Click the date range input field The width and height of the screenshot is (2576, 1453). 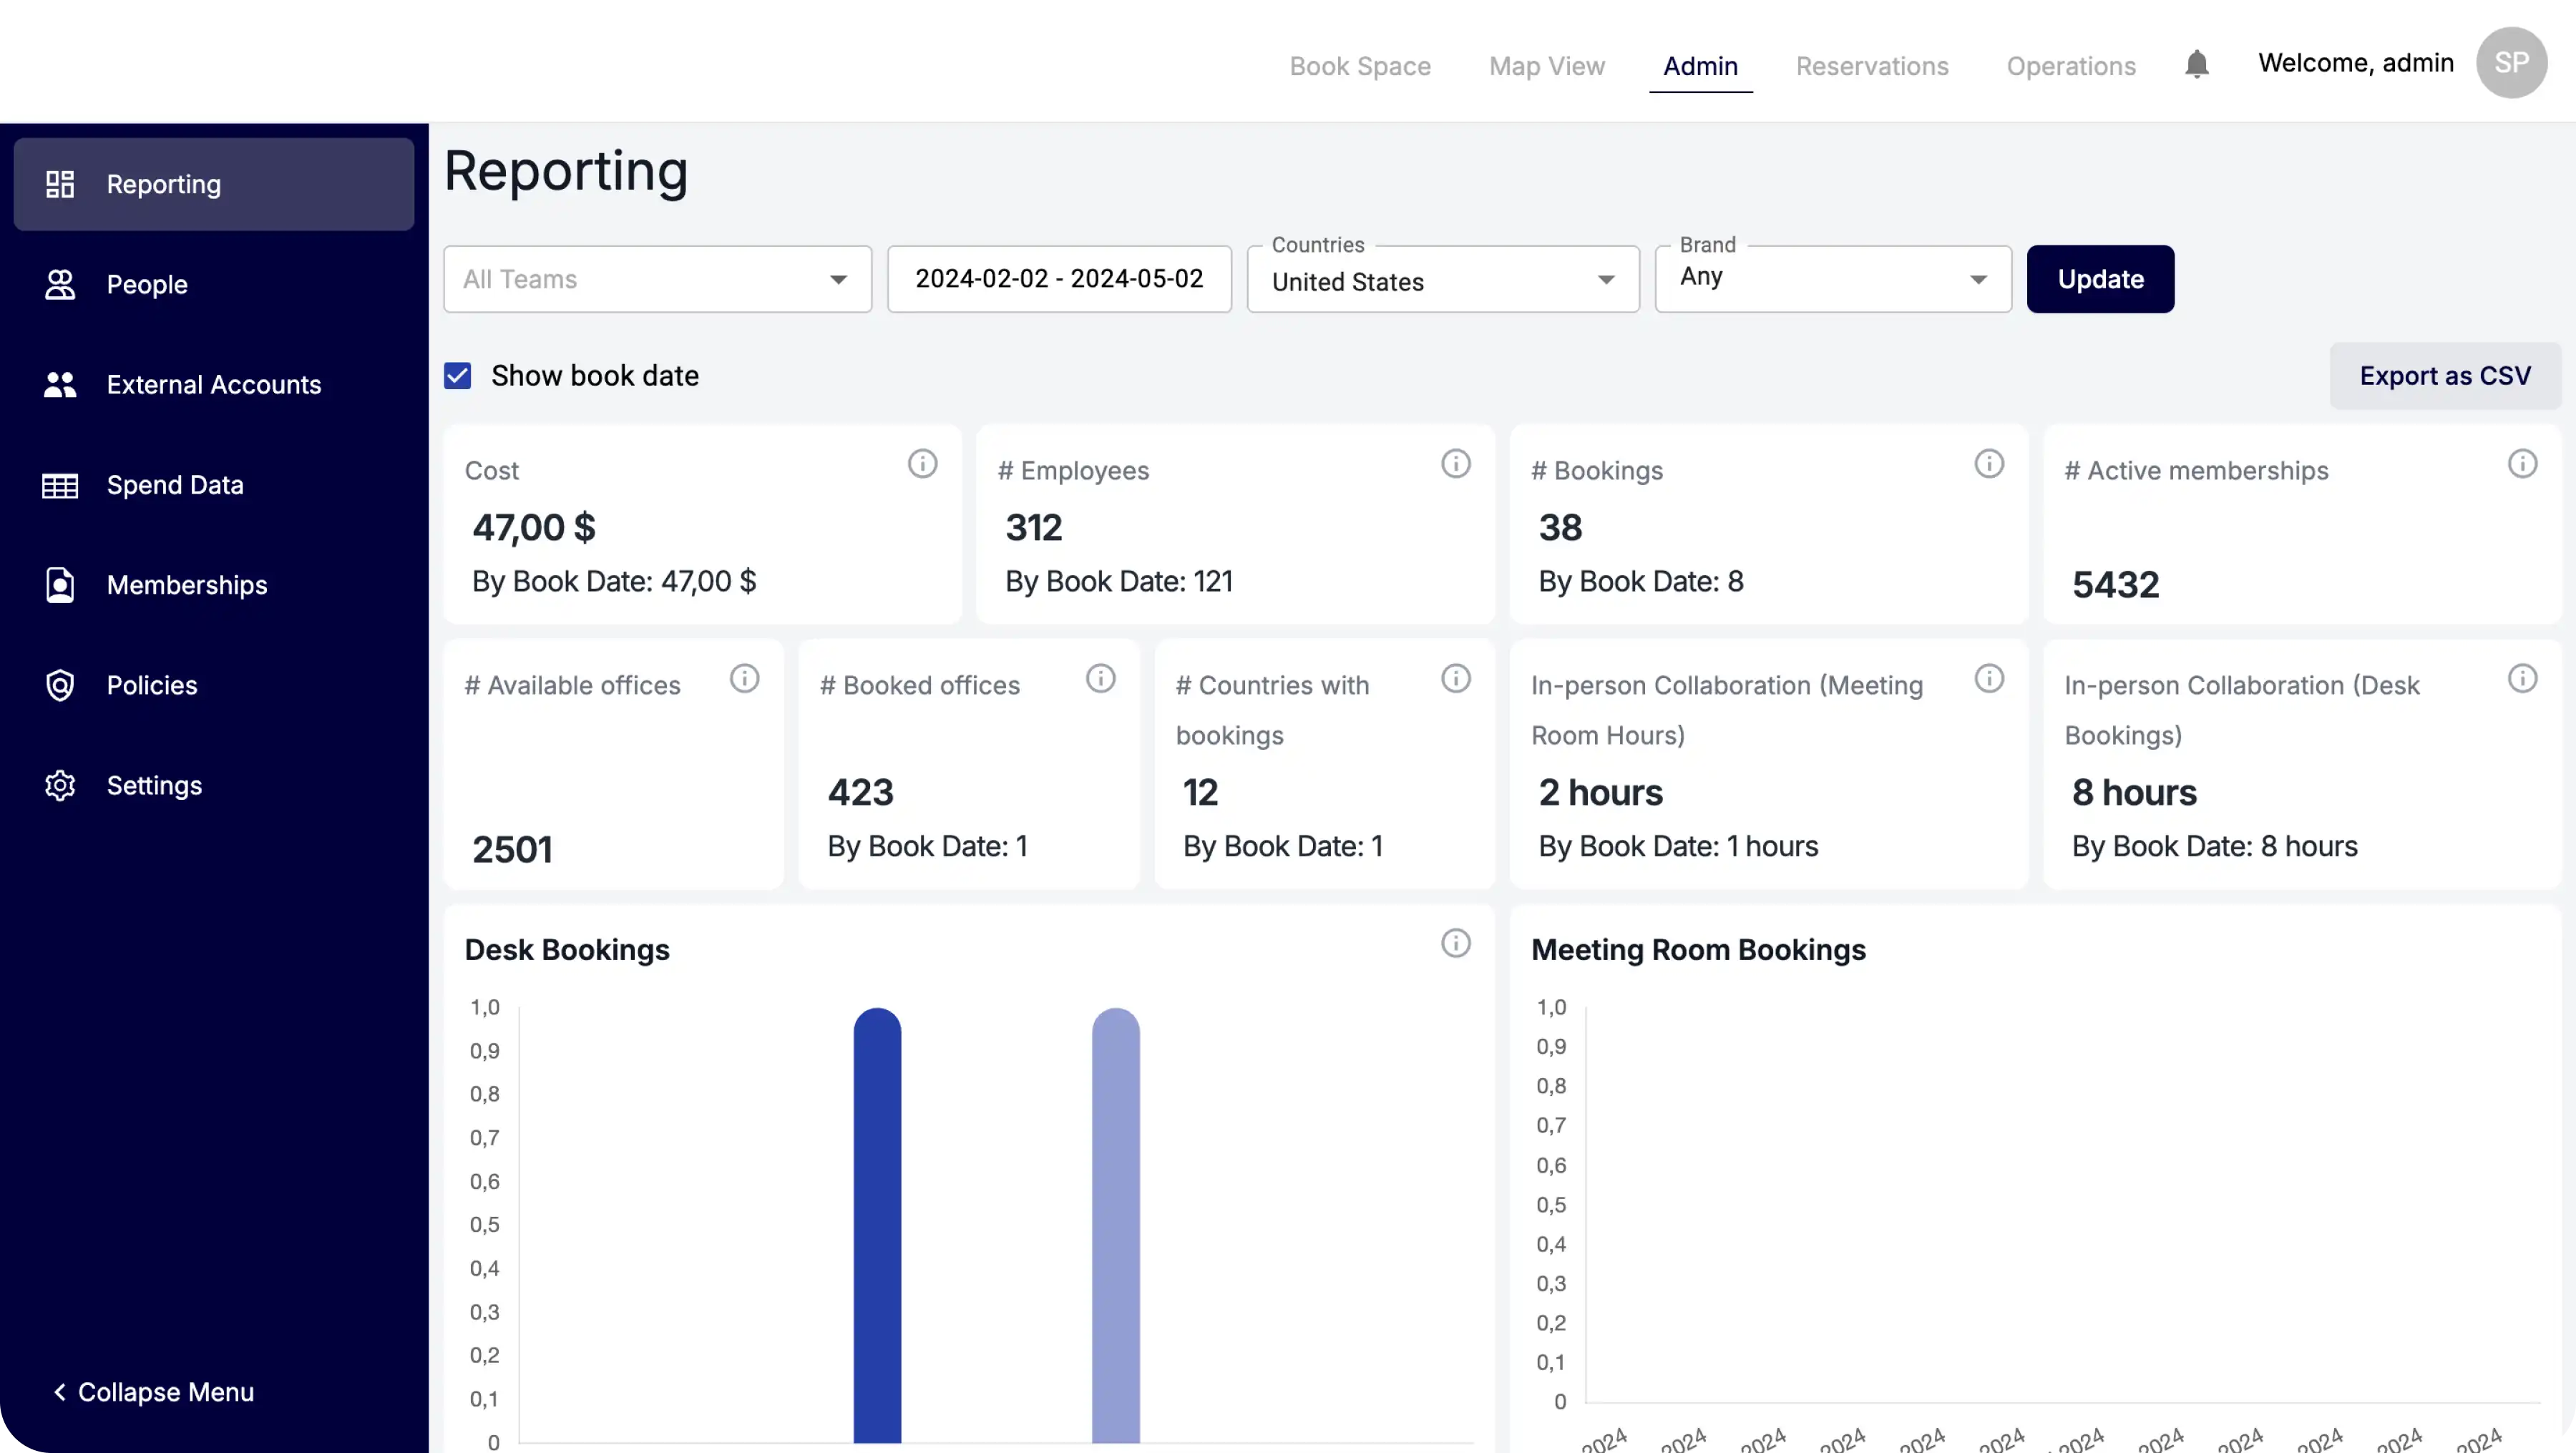(x=1059, y=279)
